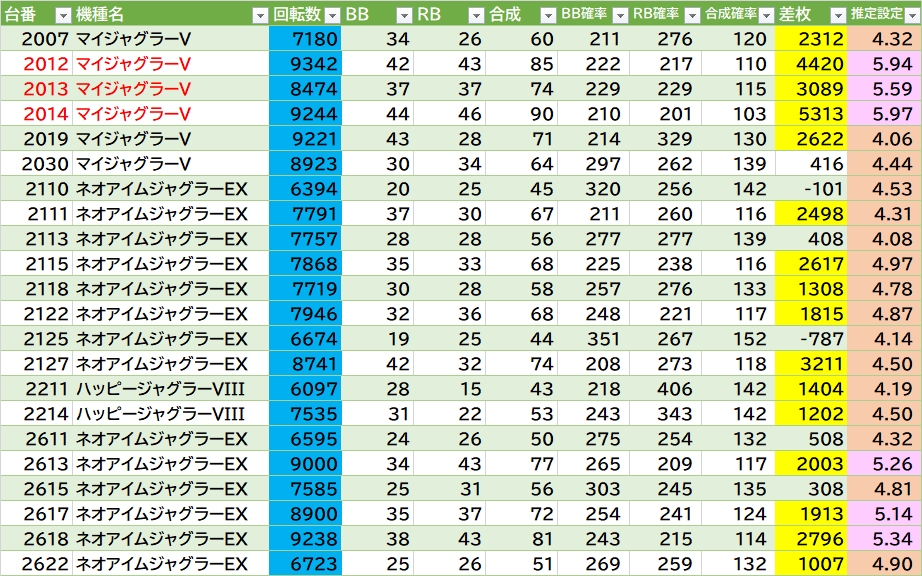Image resolution: width=922 pixels, height=576 pixels.
Task: Click the 推定設定 cell showing 5.97
Action: pyautogui.click(x=884, y=114)
